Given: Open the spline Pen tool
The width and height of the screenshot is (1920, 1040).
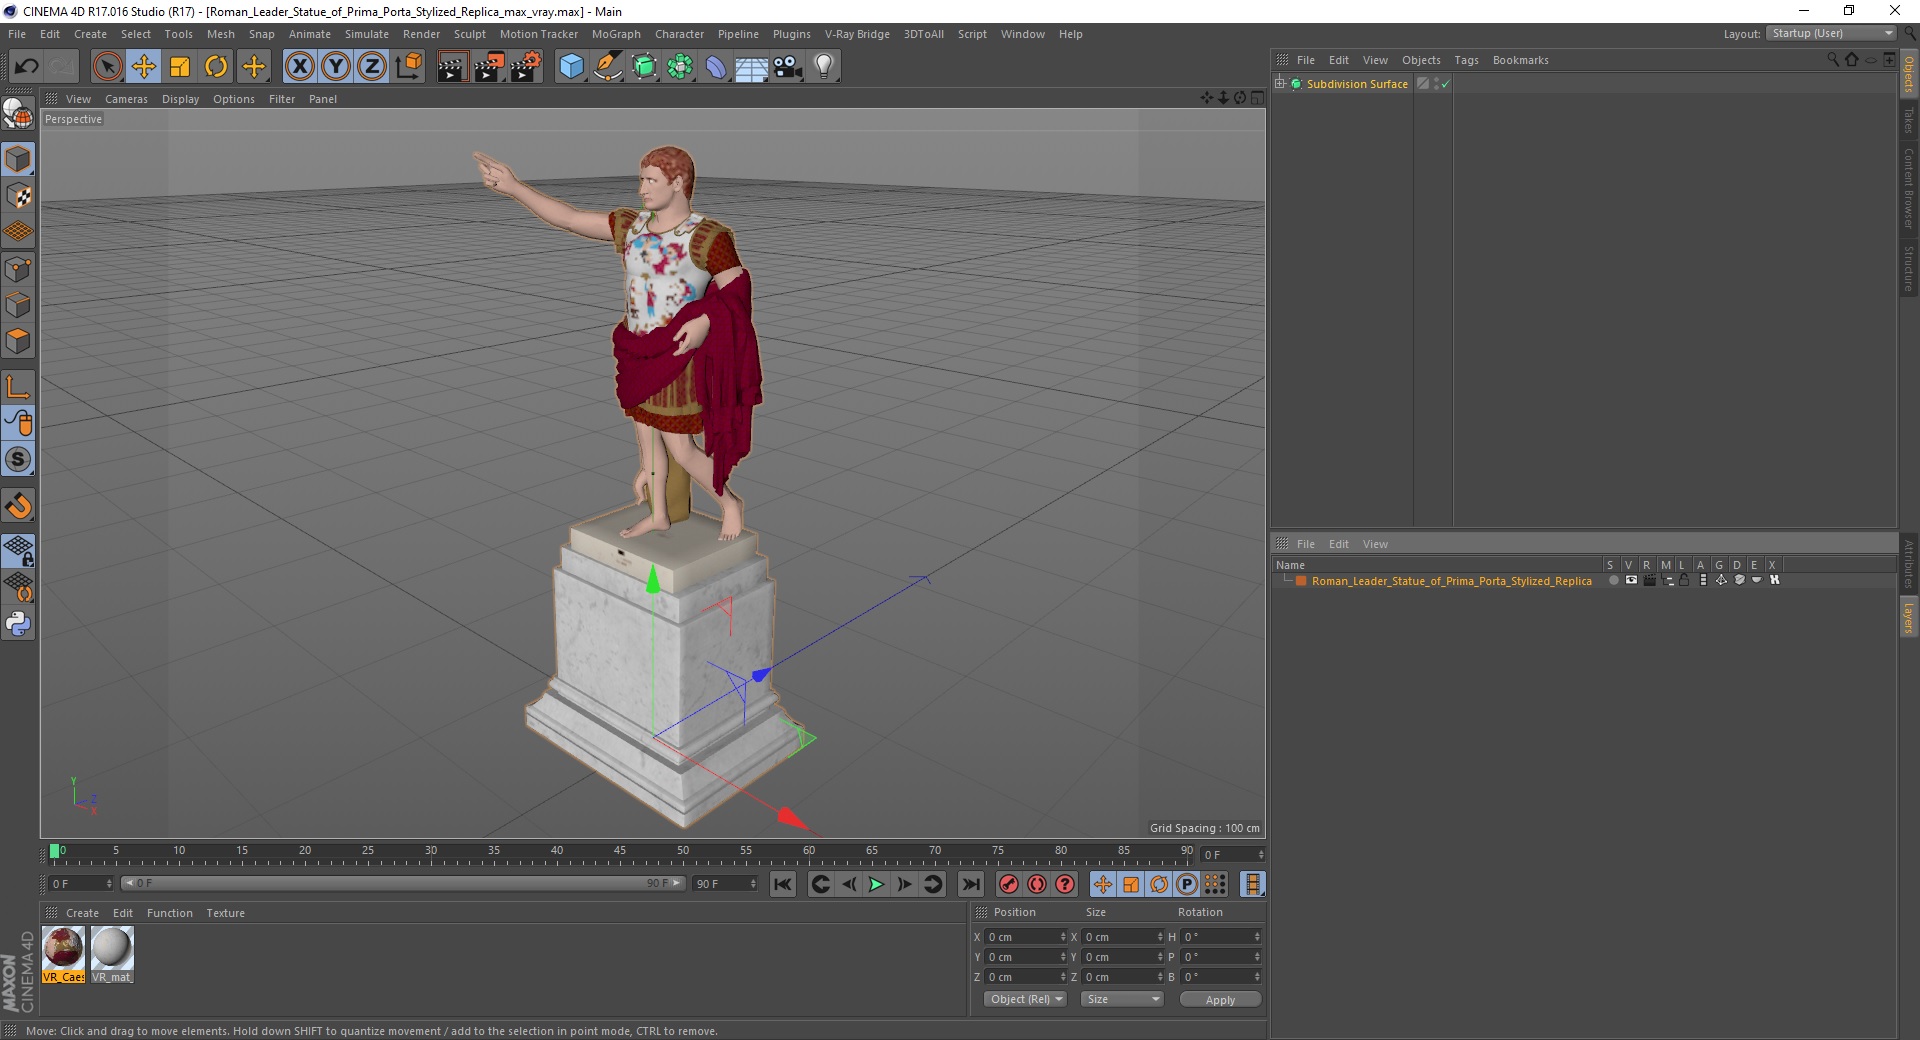Looking at the screenshot, I should pyautogui.click(x=608, y=67).
